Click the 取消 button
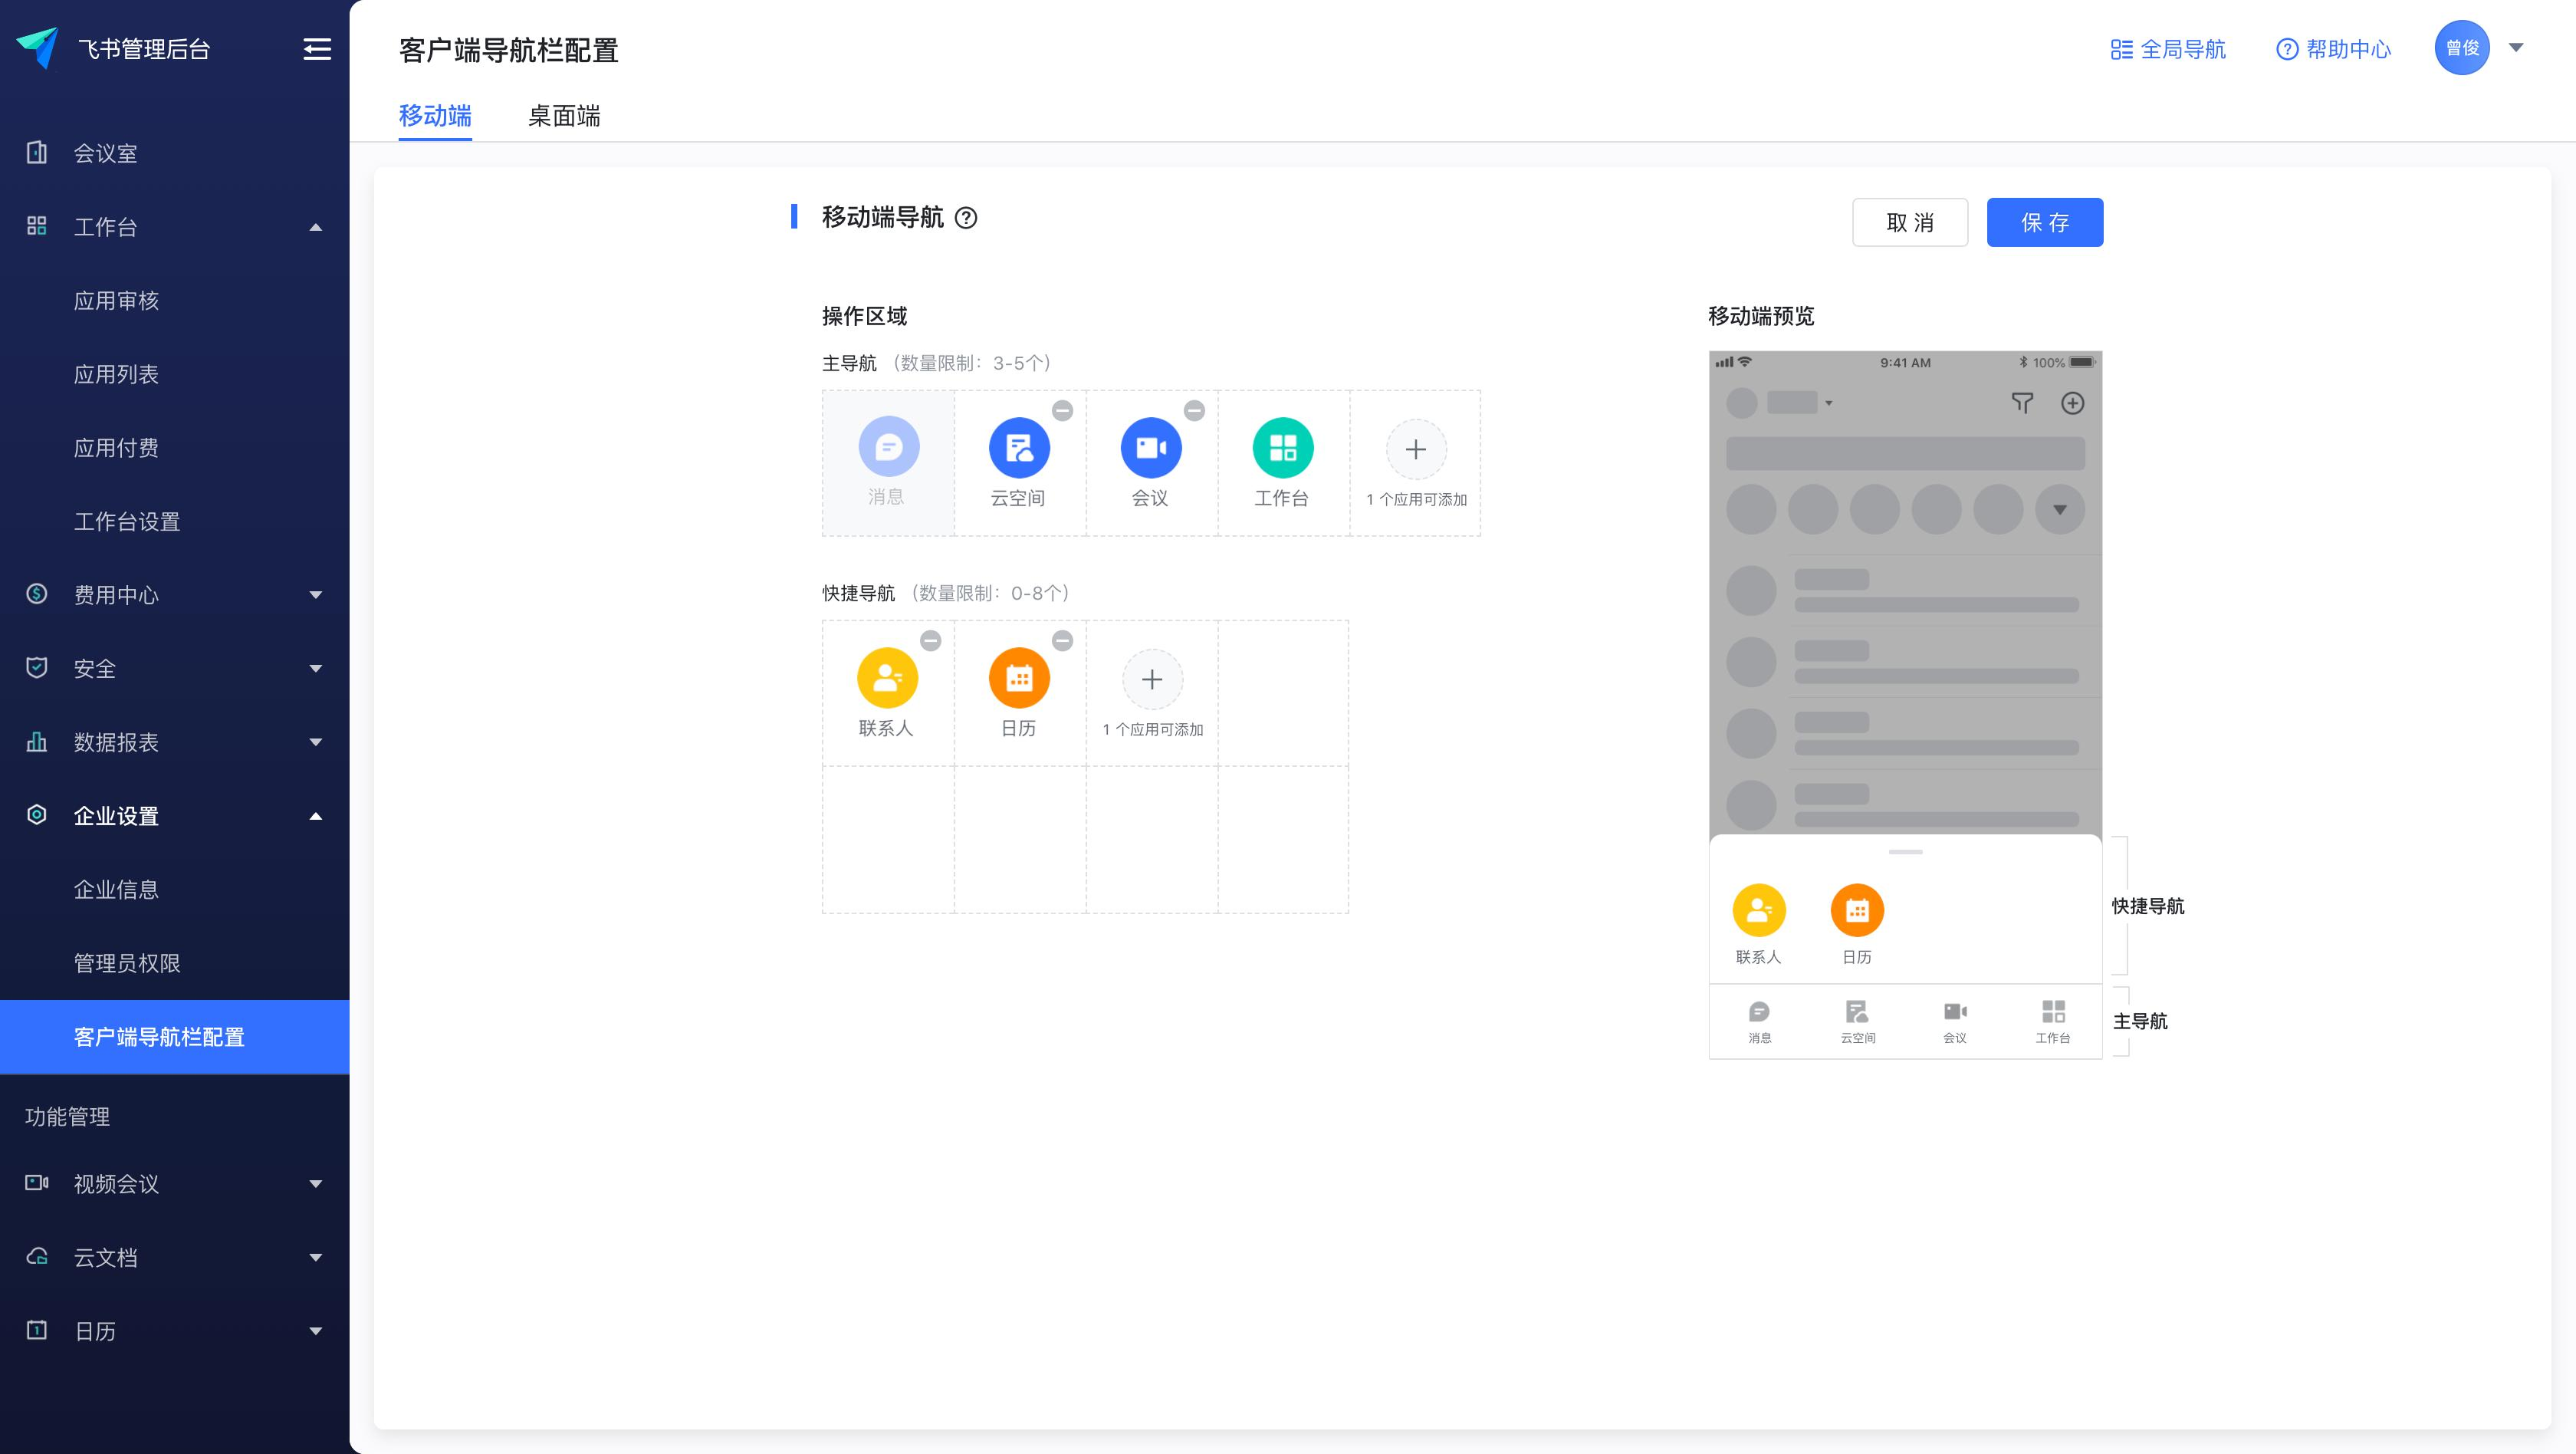Image resolution: width=2576 pixels, height=1454 pixels. [1909, 222]
